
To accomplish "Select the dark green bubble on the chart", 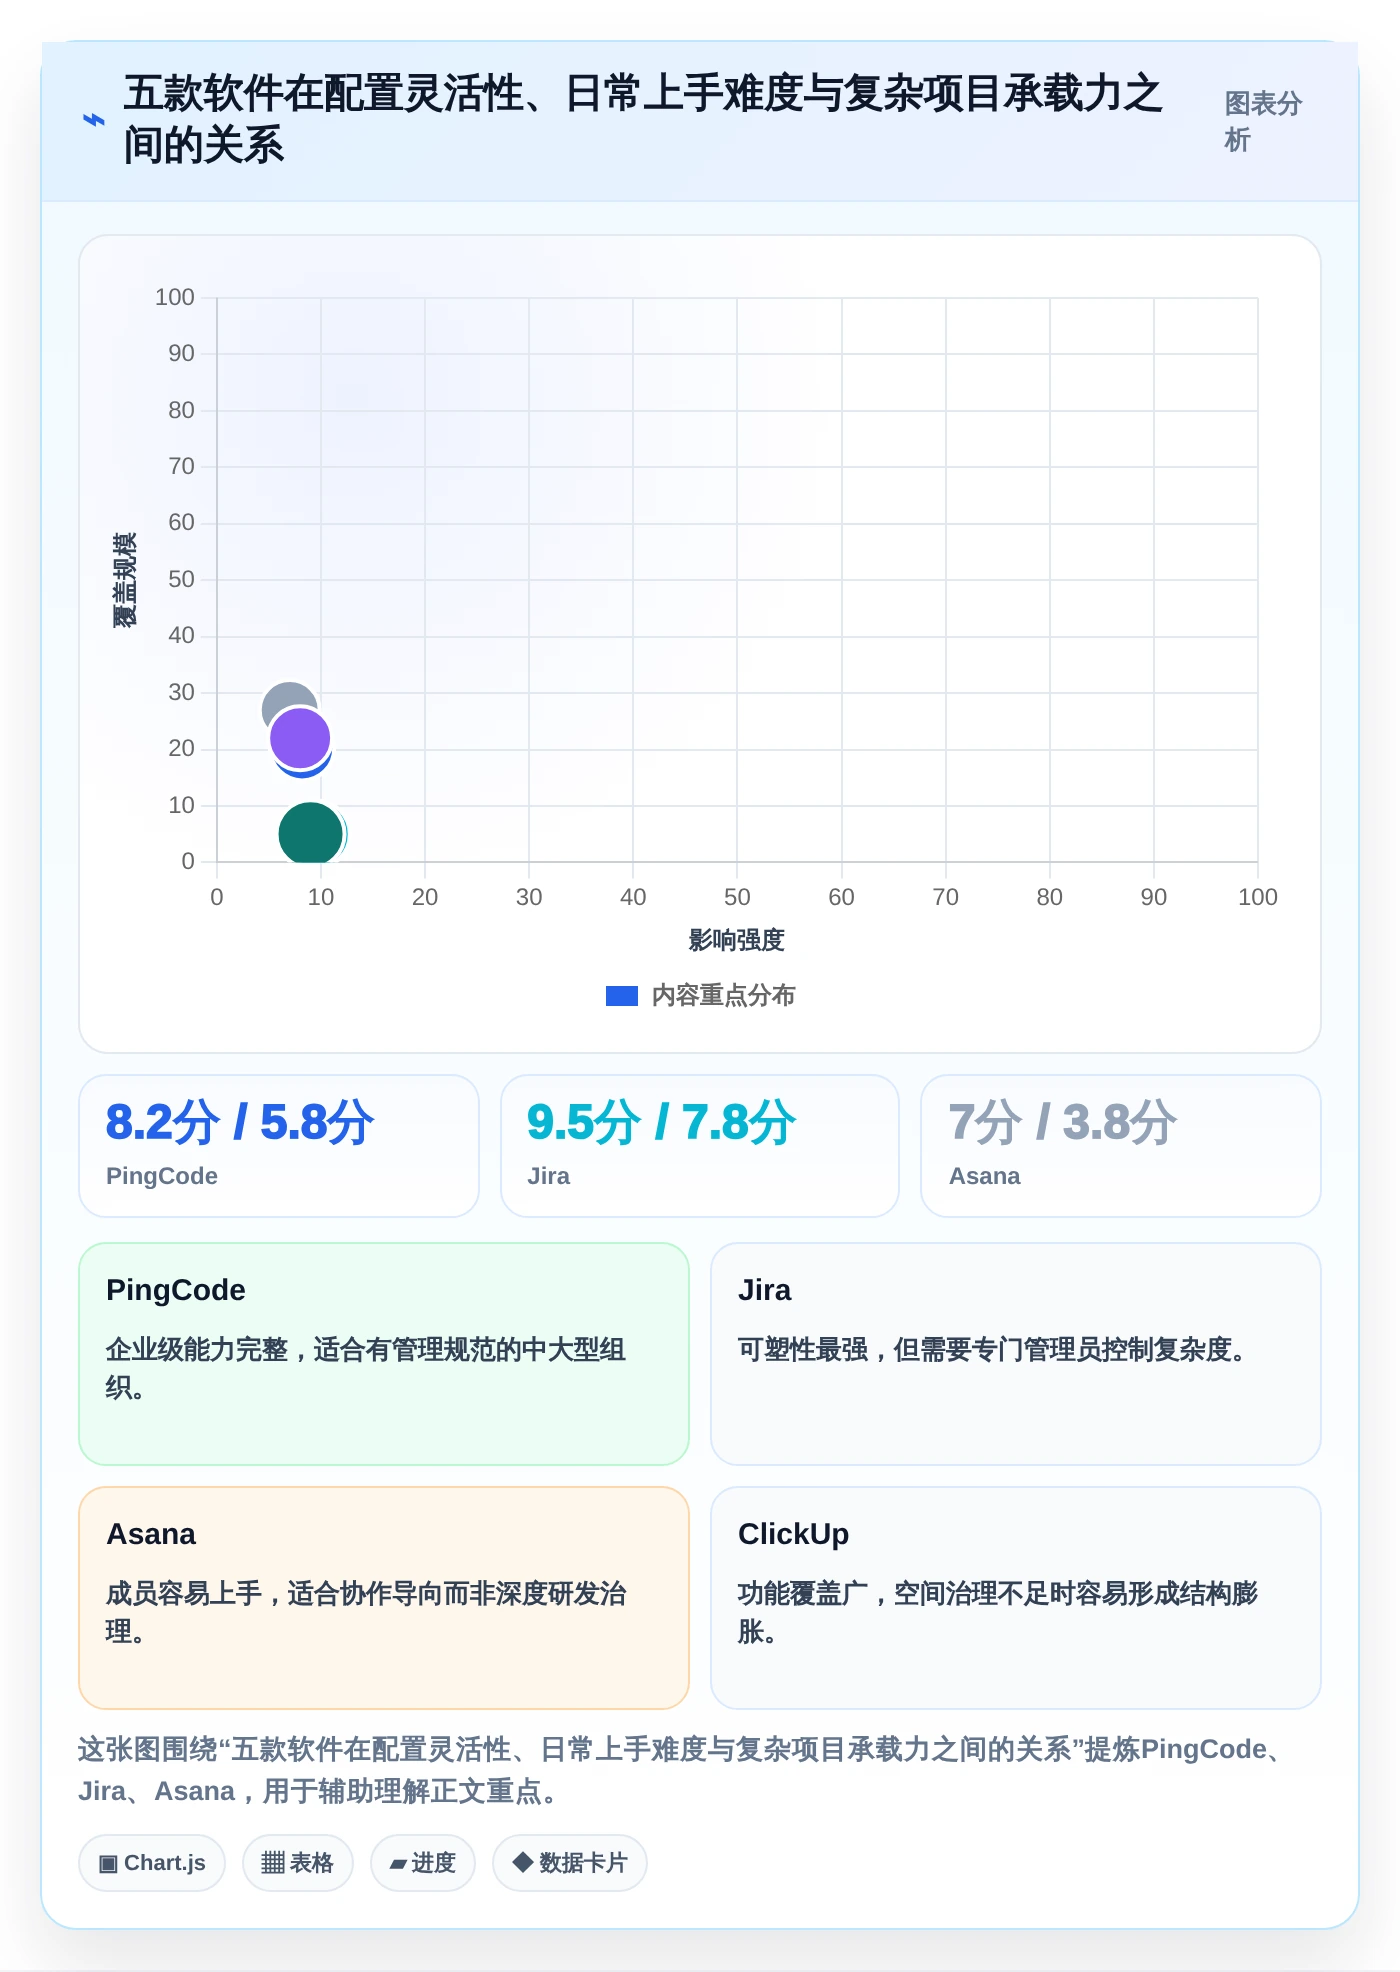I will pyautogui.click(x=310, y=833).
